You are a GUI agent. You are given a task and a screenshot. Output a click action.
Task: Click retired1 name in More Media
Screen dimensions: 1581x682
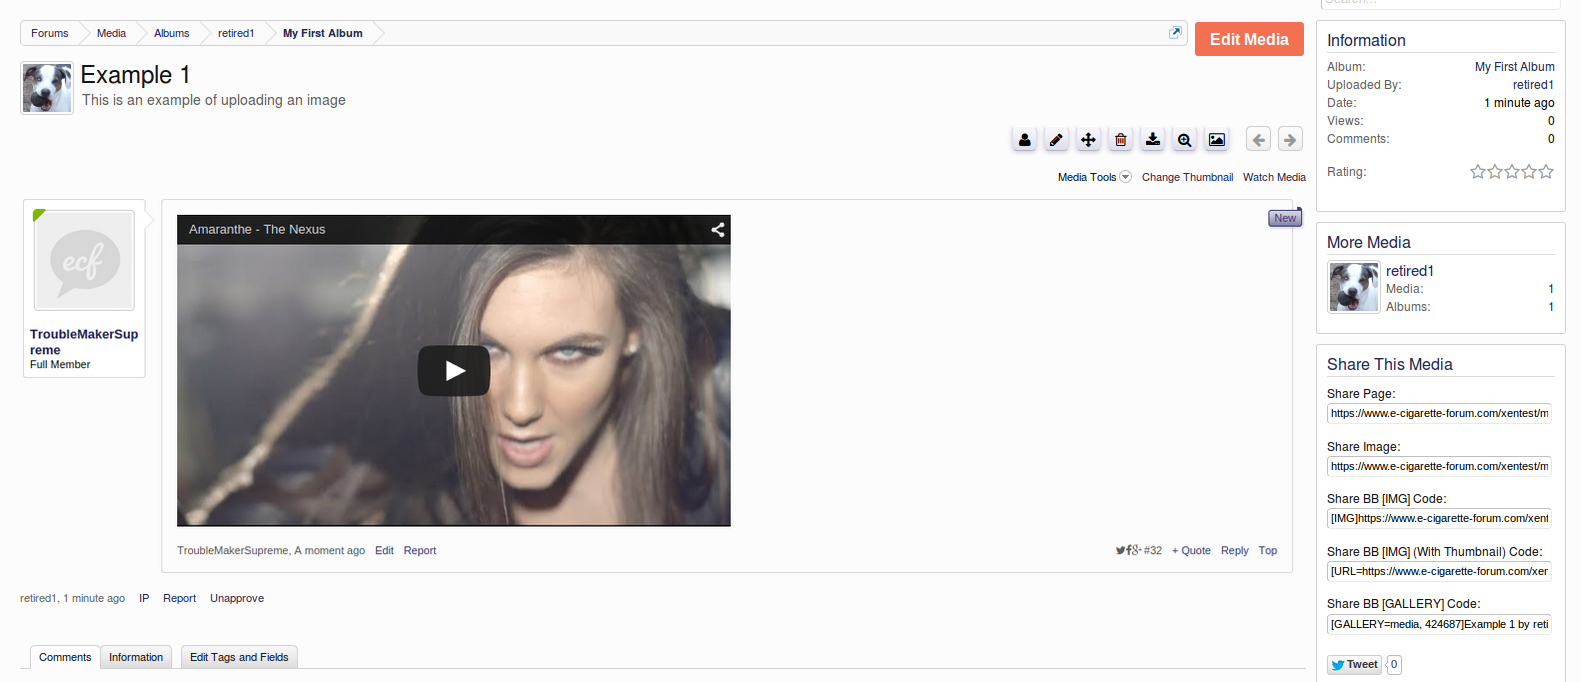1410,271
